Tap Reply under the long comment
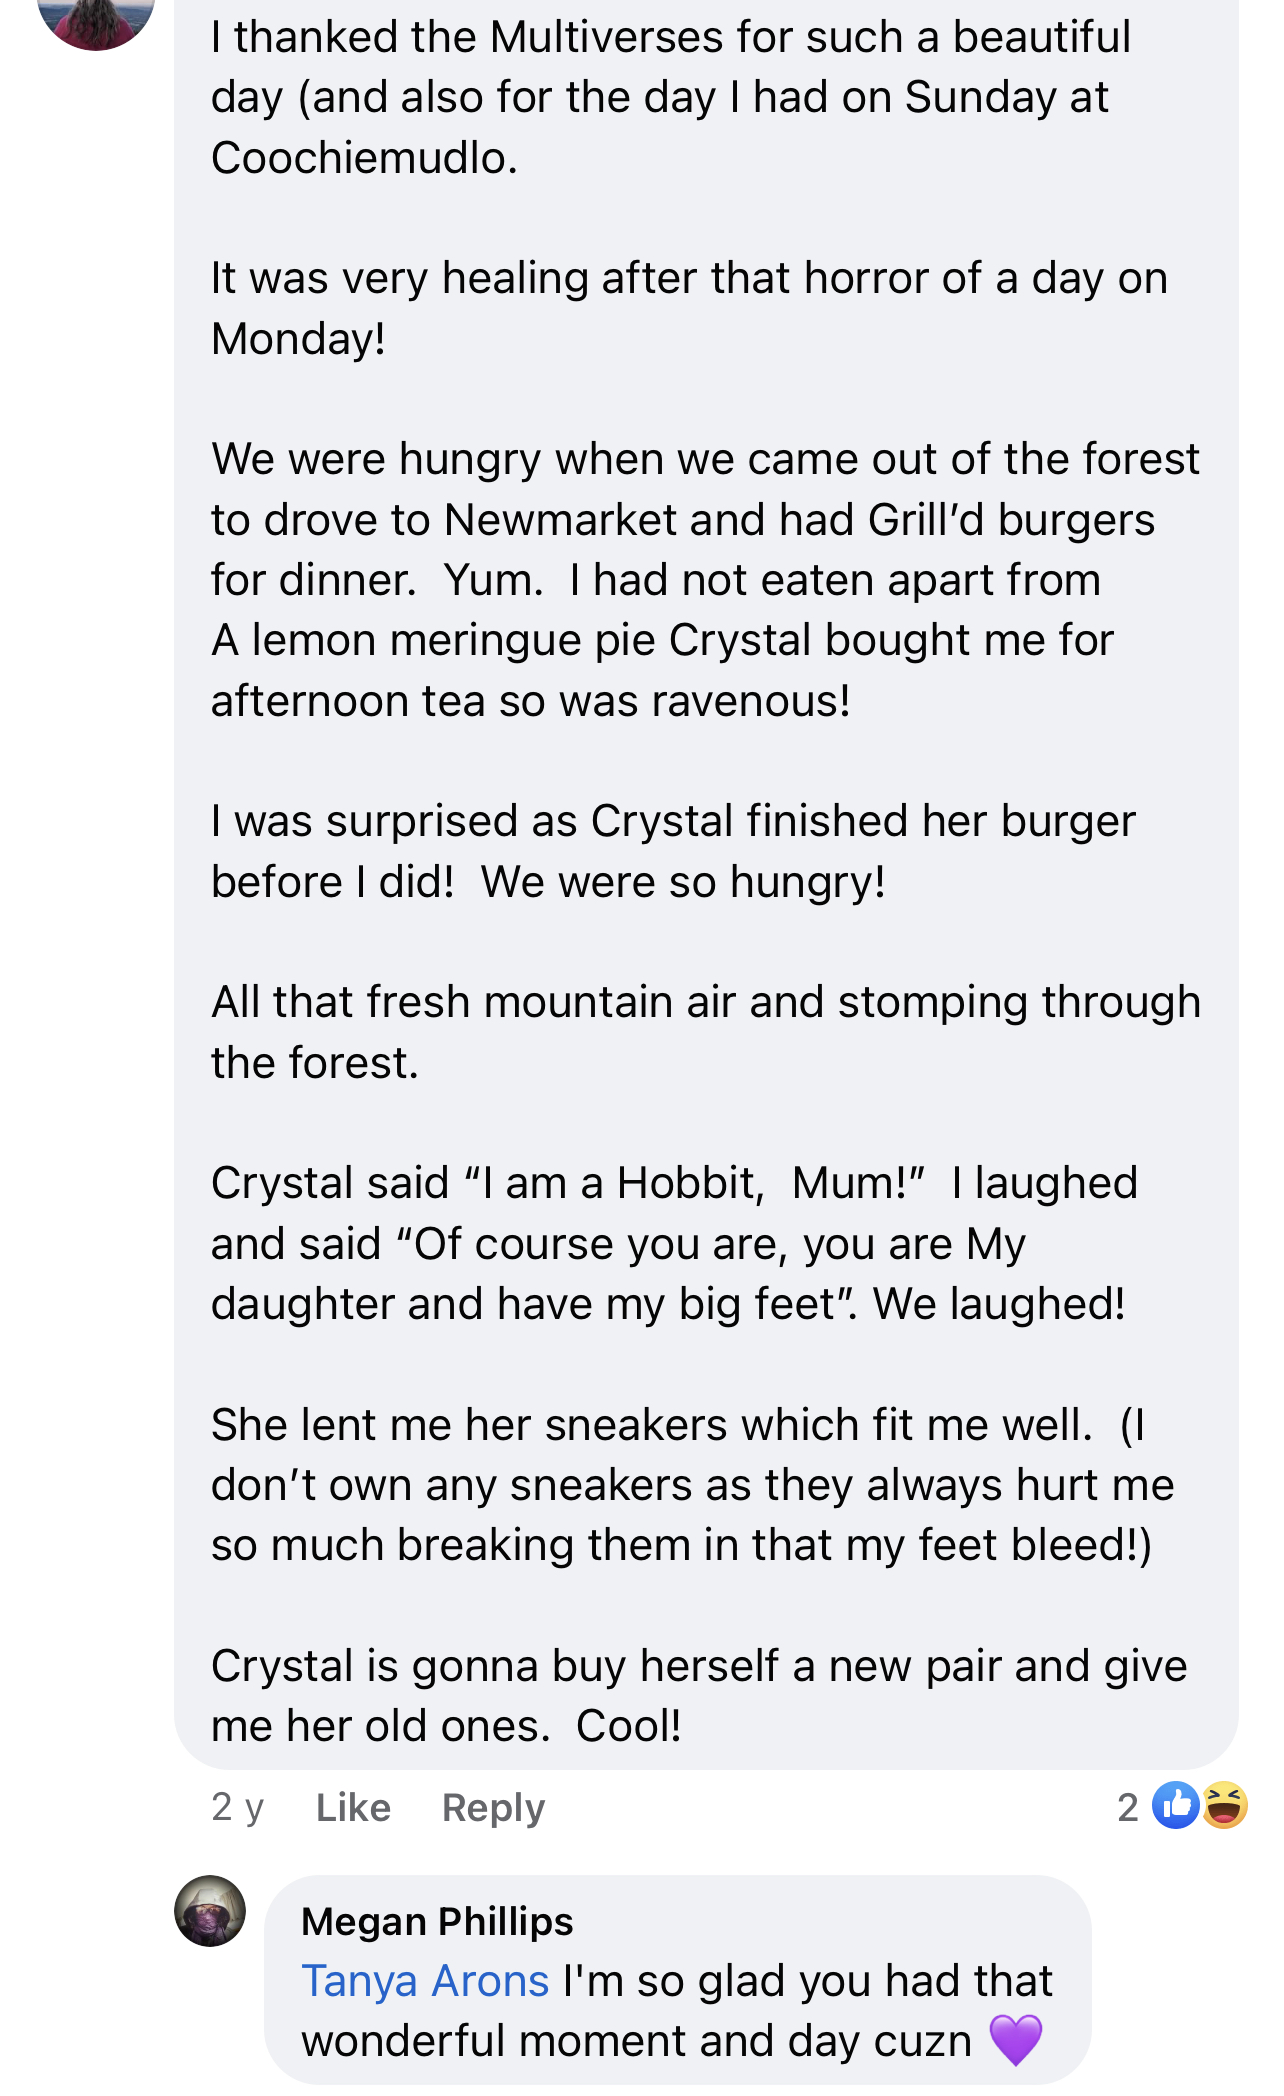This screenshot has height=2096, width=1284. click(x=493, y=1808)
